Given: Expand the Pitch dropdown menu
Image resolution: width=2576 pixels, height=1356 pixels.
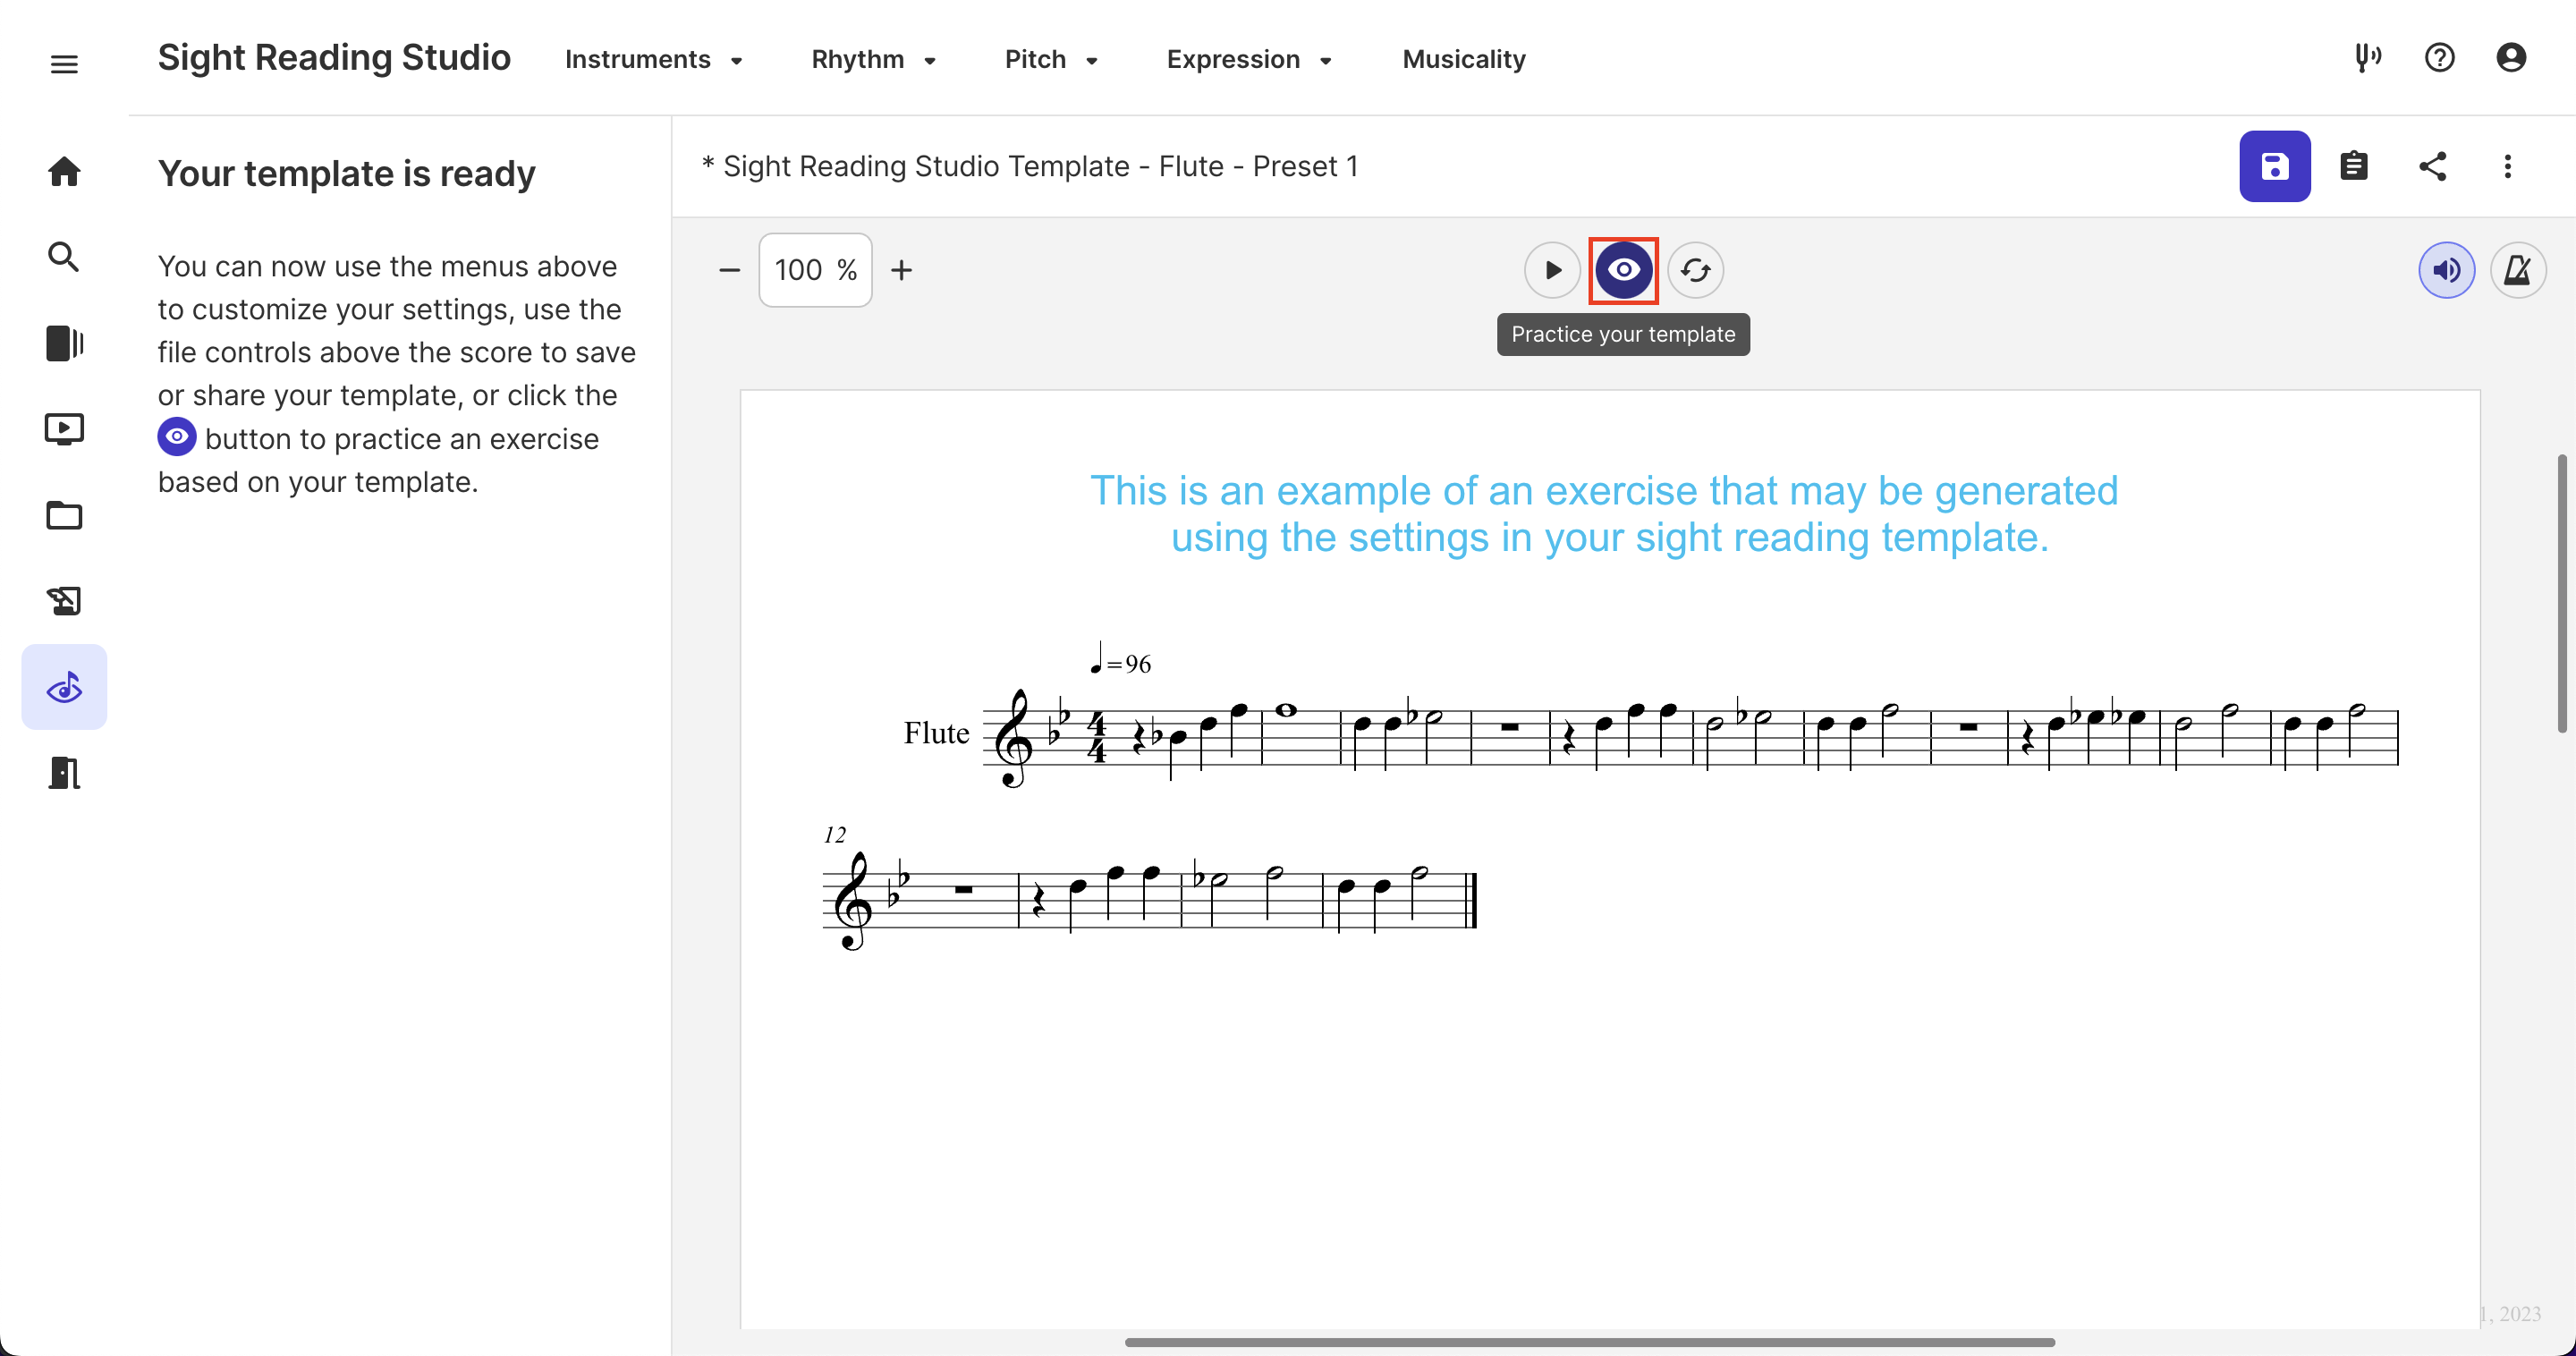Looking at the screenshot, I should [x=1051, y=59].
